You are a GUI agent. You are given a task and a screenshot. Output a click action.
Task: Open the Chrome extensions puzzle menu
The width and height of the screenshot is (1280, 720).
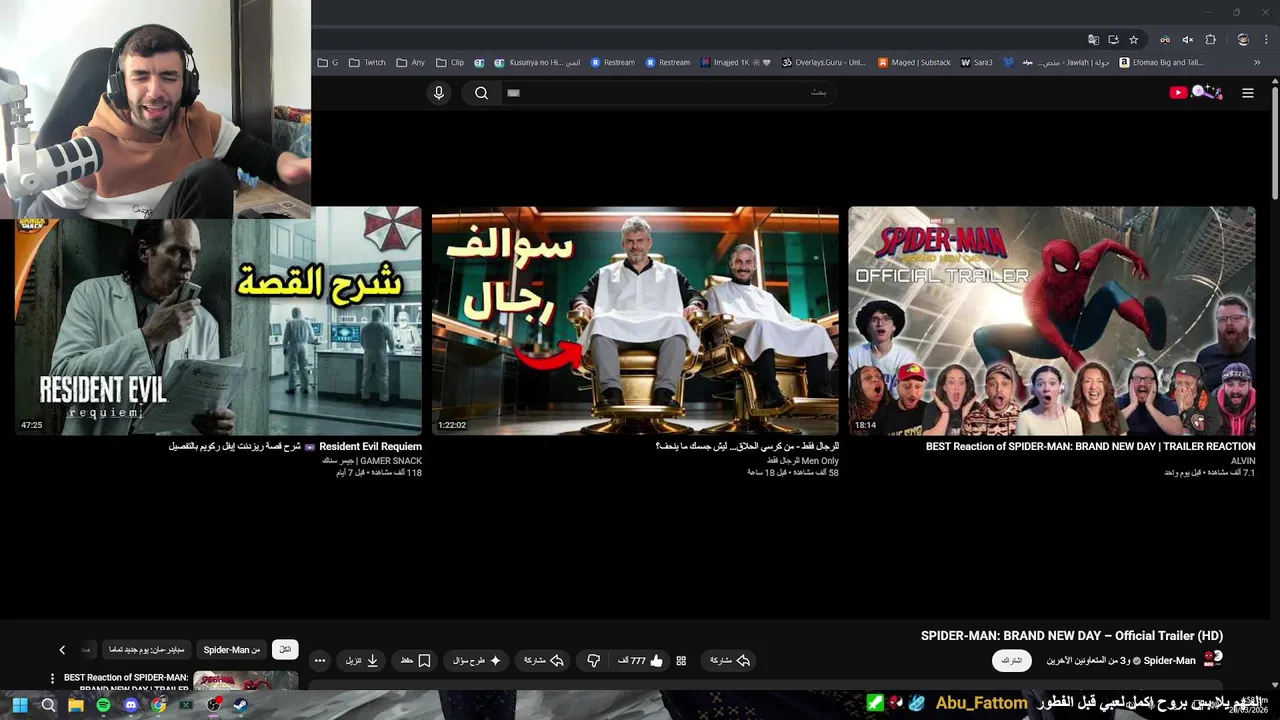(1210, 40)
